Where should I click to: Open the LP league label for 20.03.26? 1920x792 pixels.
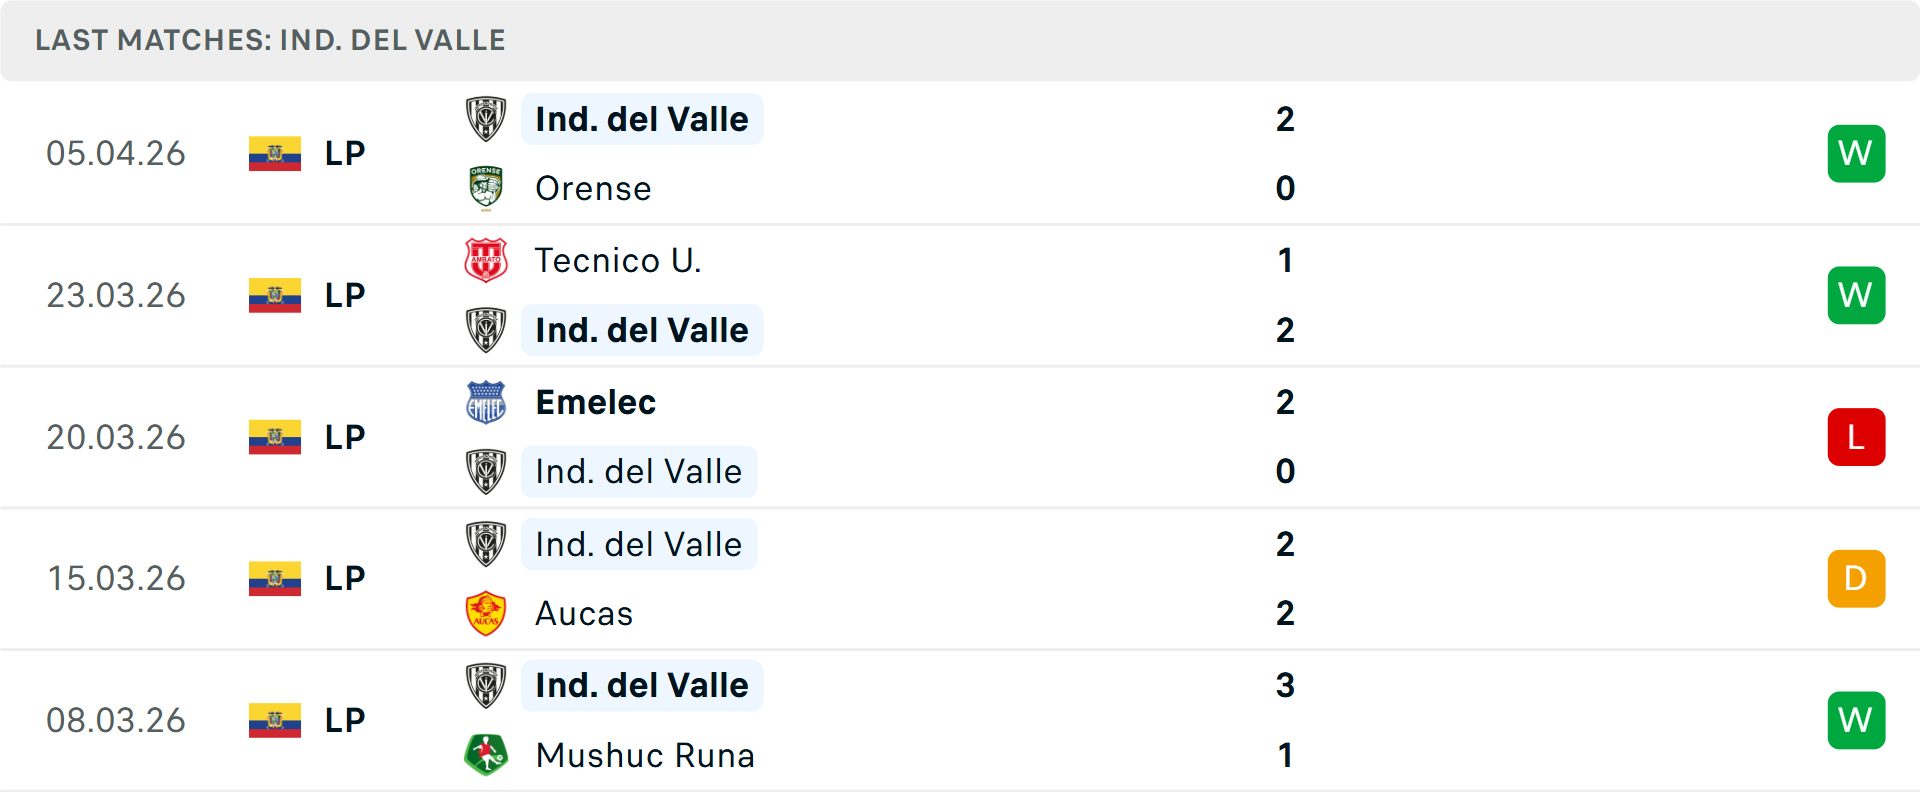[343, 436]
